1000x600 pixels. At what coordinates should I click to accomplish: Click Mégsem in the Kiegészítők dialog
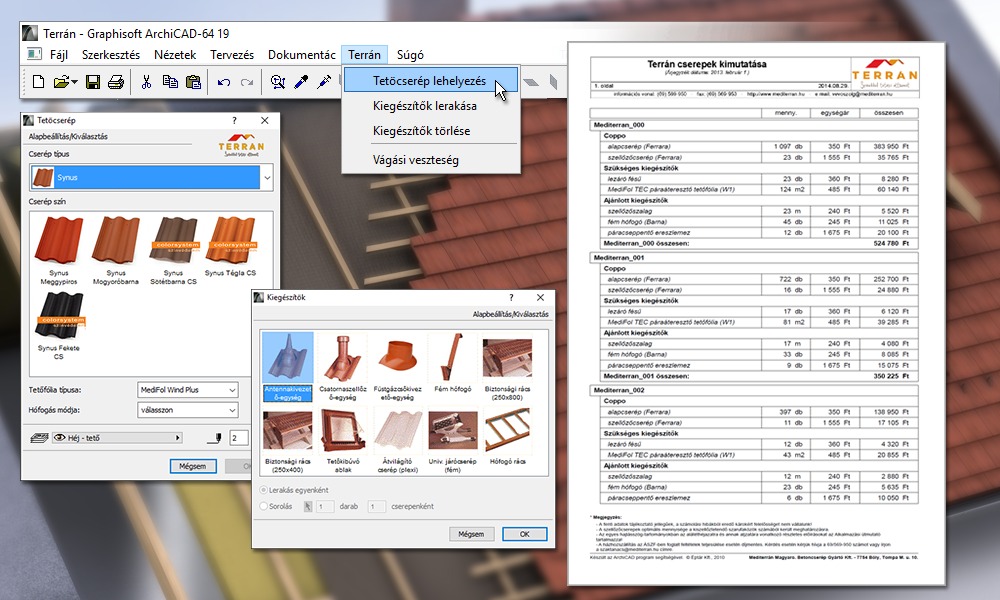click(x=471, y=534)
